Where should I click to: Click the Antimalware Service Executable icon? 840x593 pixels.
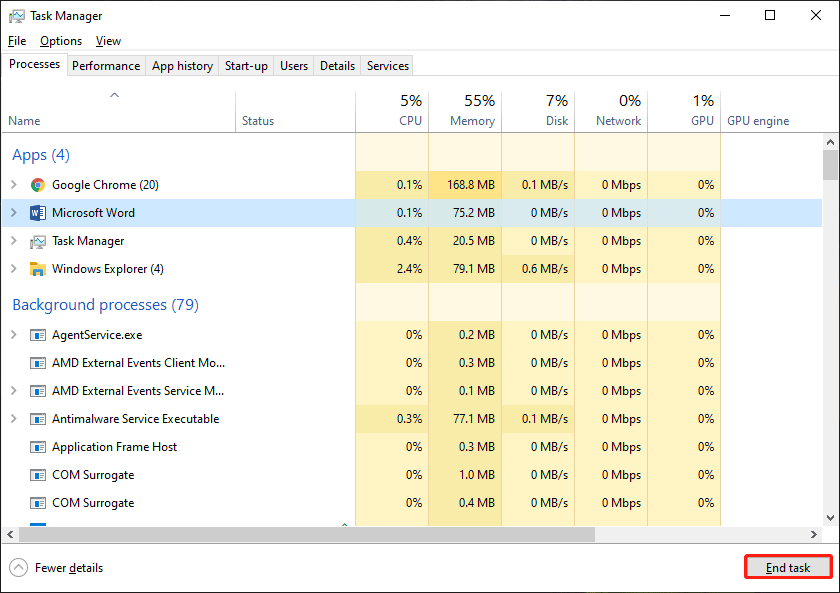38,419
